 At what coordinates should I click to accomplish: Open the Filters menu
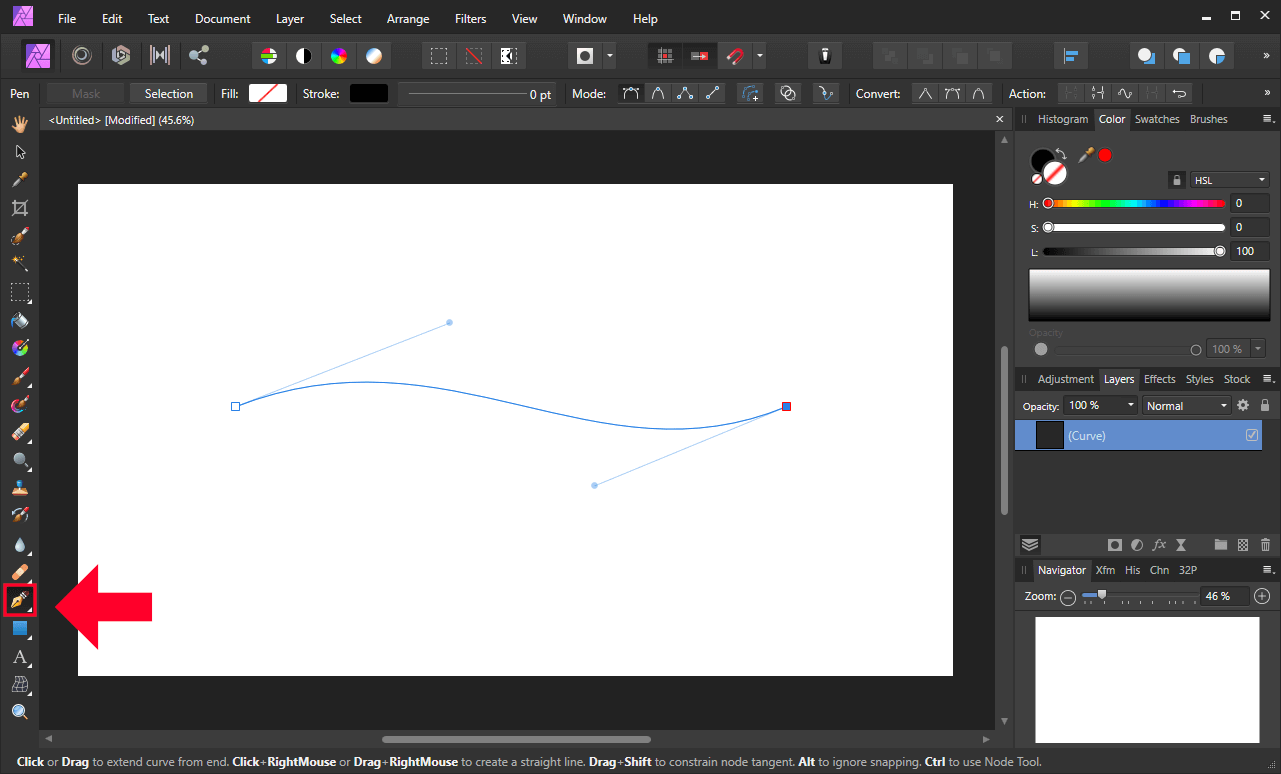pyautogui.click(x=470, y=18)
